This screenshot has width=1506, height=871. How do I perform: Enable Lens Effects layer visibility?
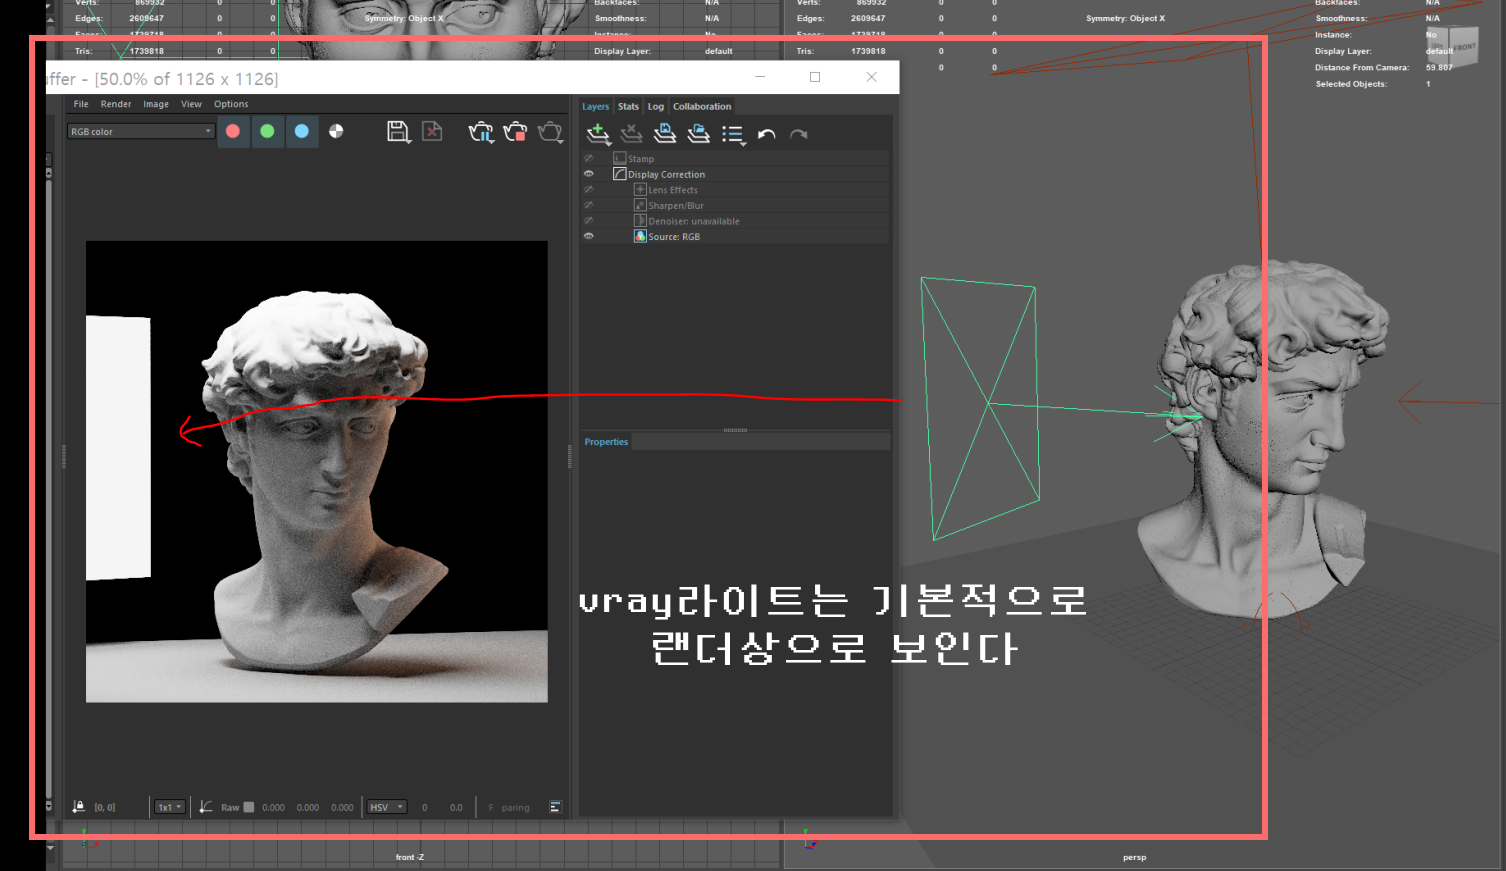[x=589, y=190]
